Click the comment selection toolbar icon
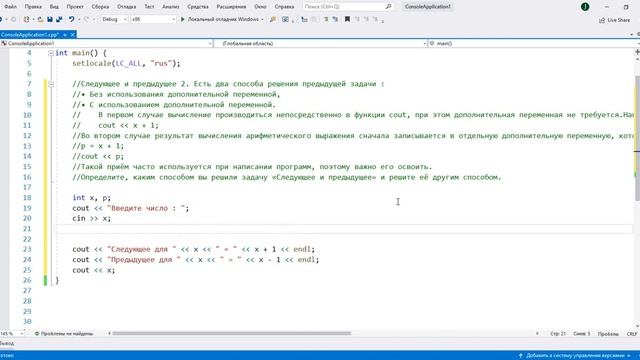The width and height of the screenshot is (640, 360). (326, 19)
